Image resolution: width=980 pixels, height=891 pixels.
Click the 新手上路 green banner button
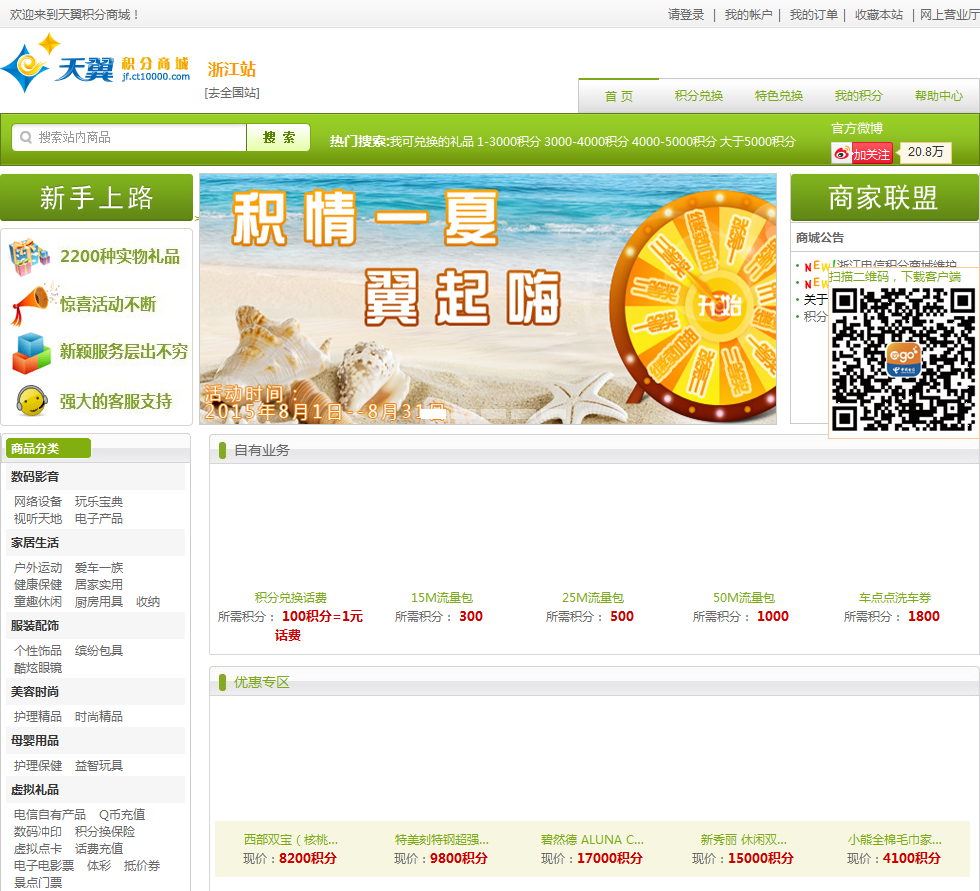click(x=96, y=197)
